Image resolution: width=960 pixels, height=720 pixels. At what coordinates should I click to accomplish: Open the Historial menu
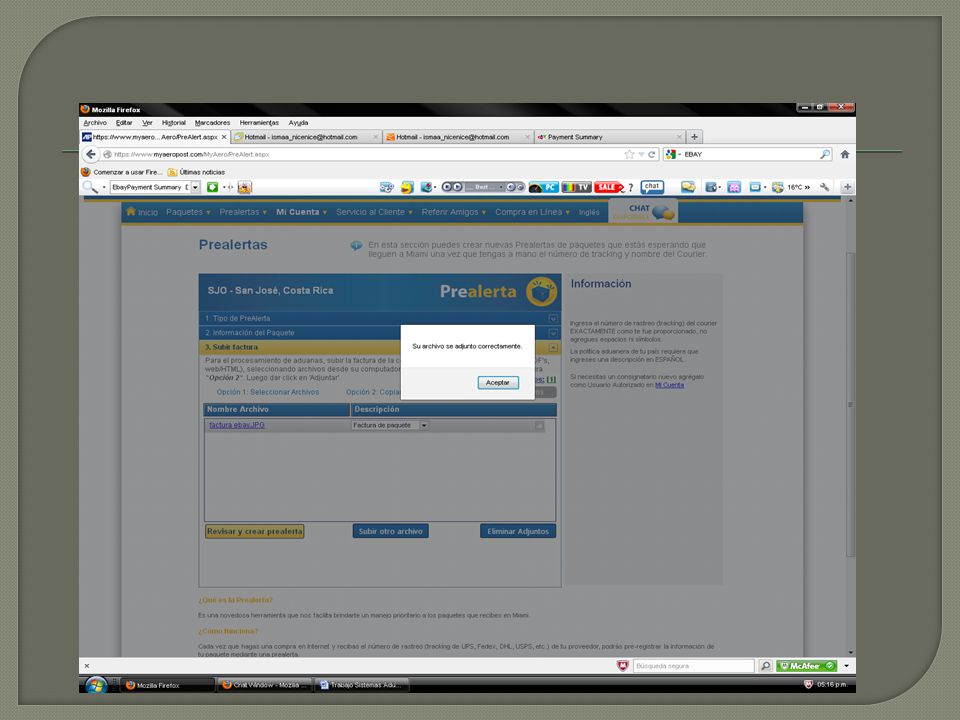[x=174, y=122]
